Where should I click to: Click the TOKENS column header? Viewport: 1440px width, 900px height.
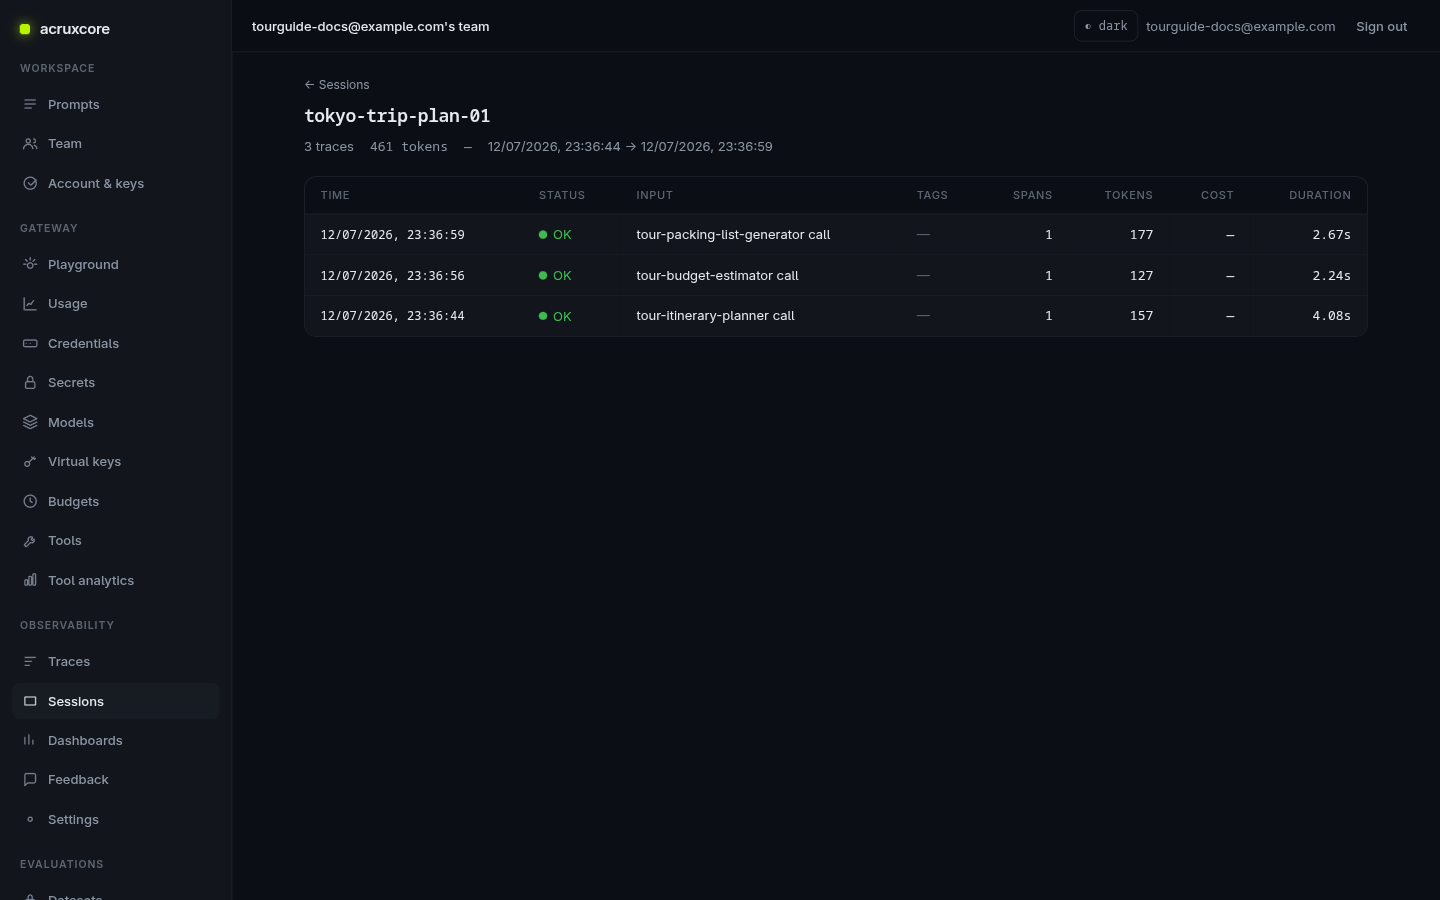pyautogui.click(x=1128, y=196)
